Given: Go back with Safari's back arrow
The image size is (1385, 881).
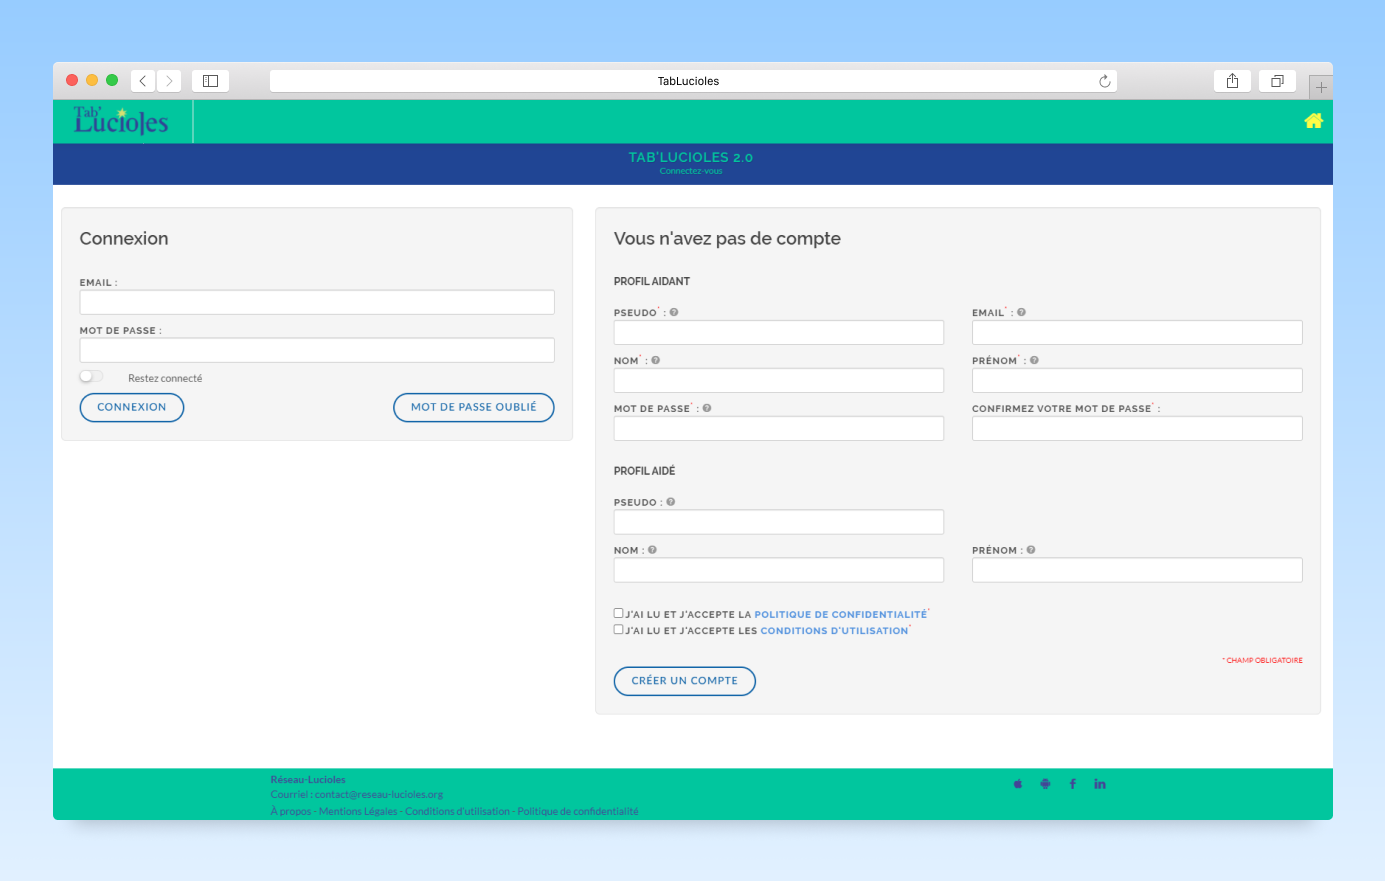Looking at the screenshot, I should point(143,81).
